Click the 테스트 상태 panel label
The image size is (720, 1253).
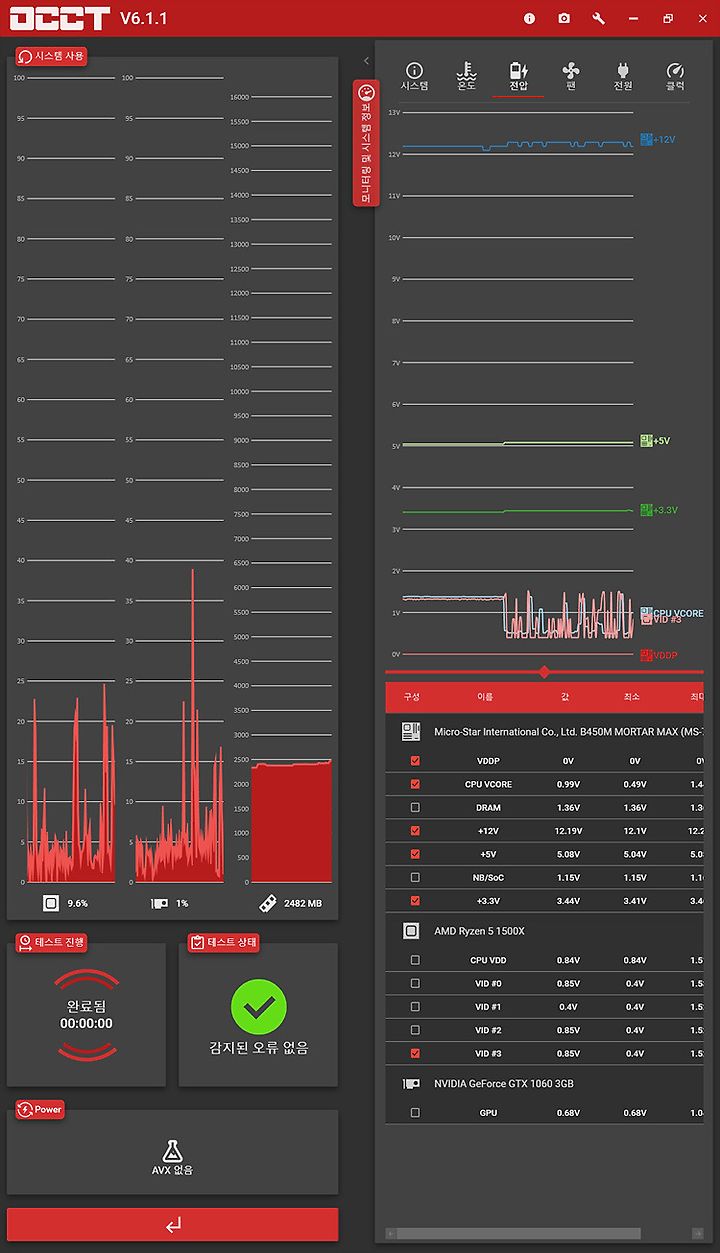point(224,942)
